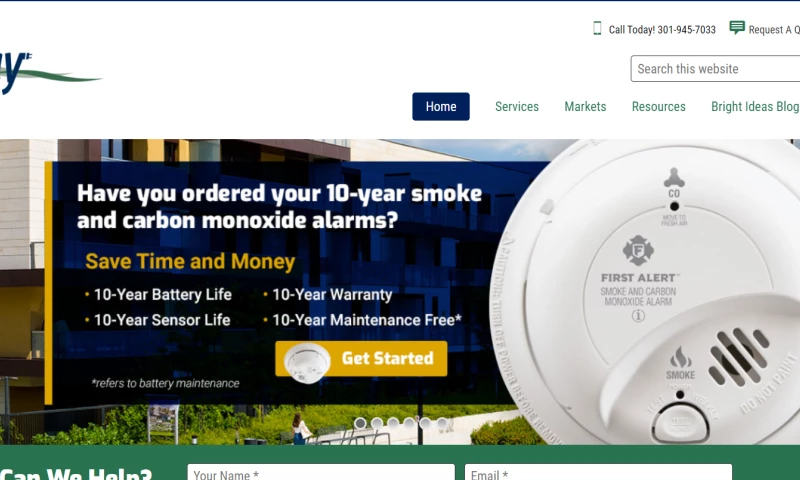Select the second carousel slide dot
Image resolution: width=800 pixels, height=480 pixels.
click(377, 423)
